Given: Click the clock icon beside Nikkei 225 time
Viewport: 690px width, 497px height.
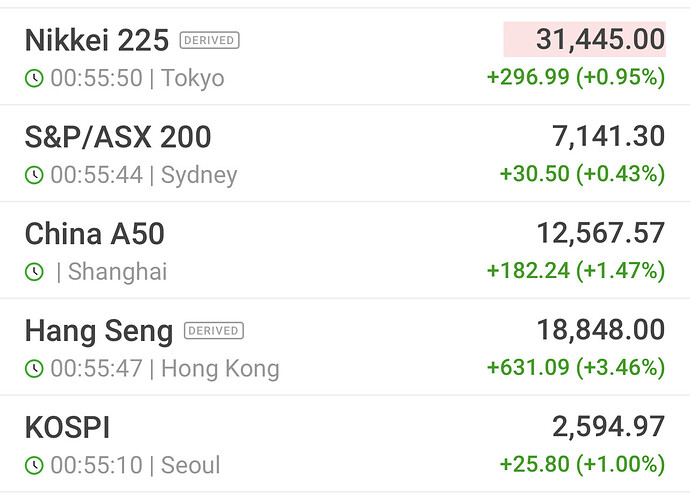Looking at the screenshot, I should [x=34, y=78].
